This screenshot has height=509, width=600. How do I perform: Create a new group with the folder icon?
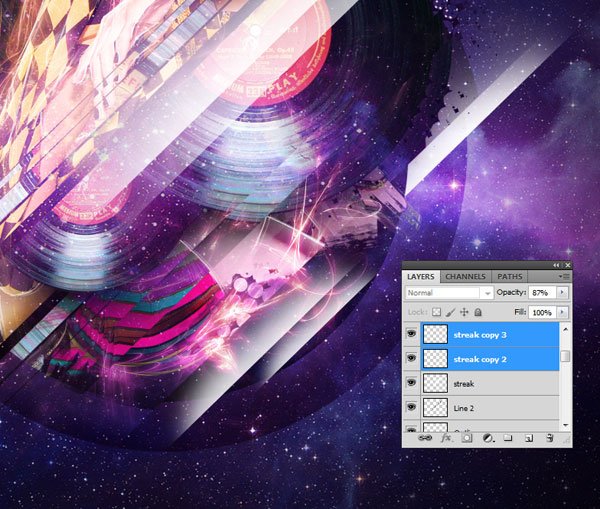point(508,438)
